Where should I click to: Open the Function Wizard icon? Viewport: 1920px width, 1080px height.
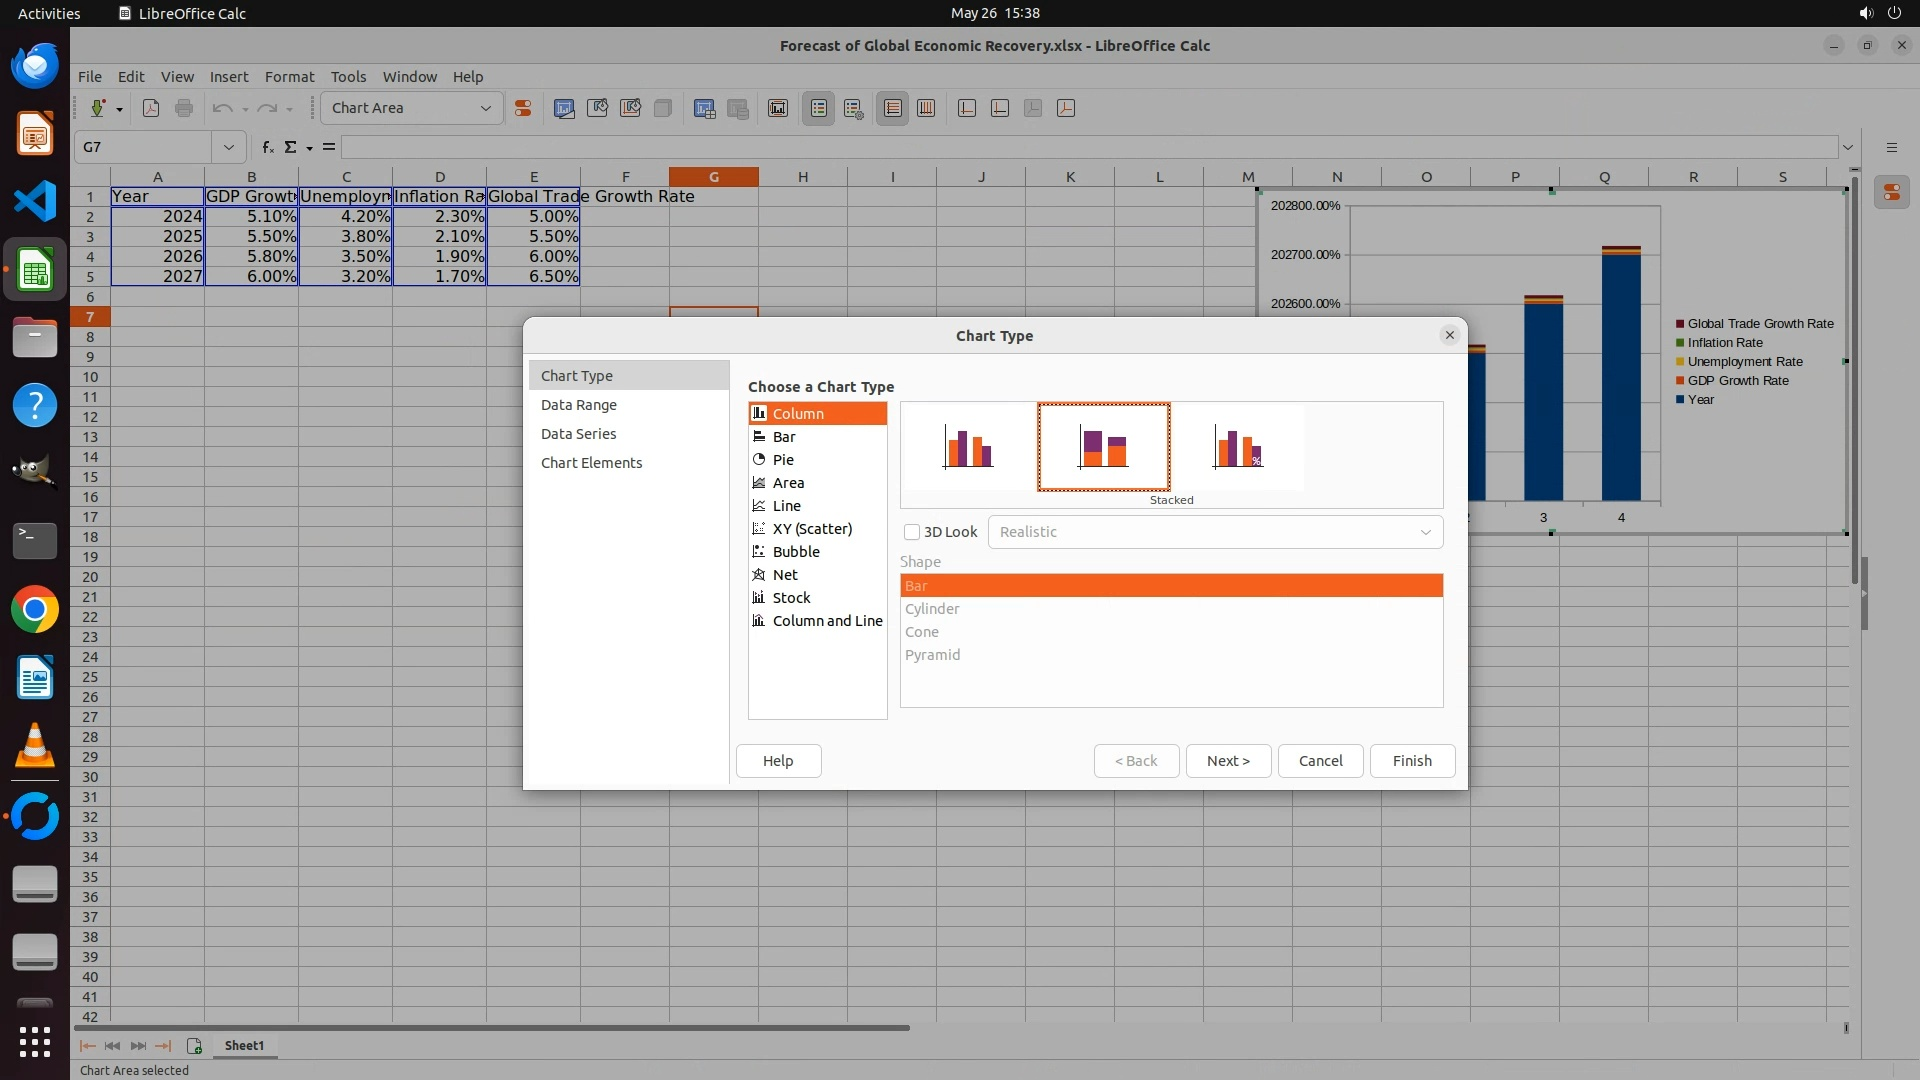pos(267,147)
